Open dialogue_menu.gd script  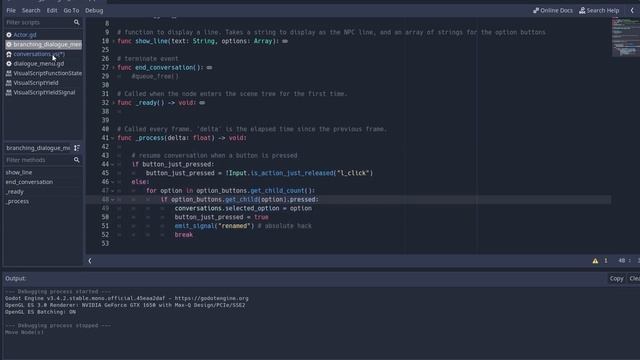(x=39, y=64)
